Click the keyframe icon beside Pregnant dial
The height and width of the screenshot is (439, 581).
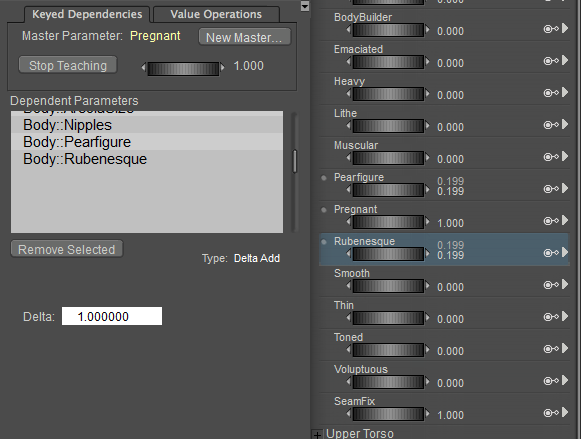pyautogui.click(x=551, y=221)
